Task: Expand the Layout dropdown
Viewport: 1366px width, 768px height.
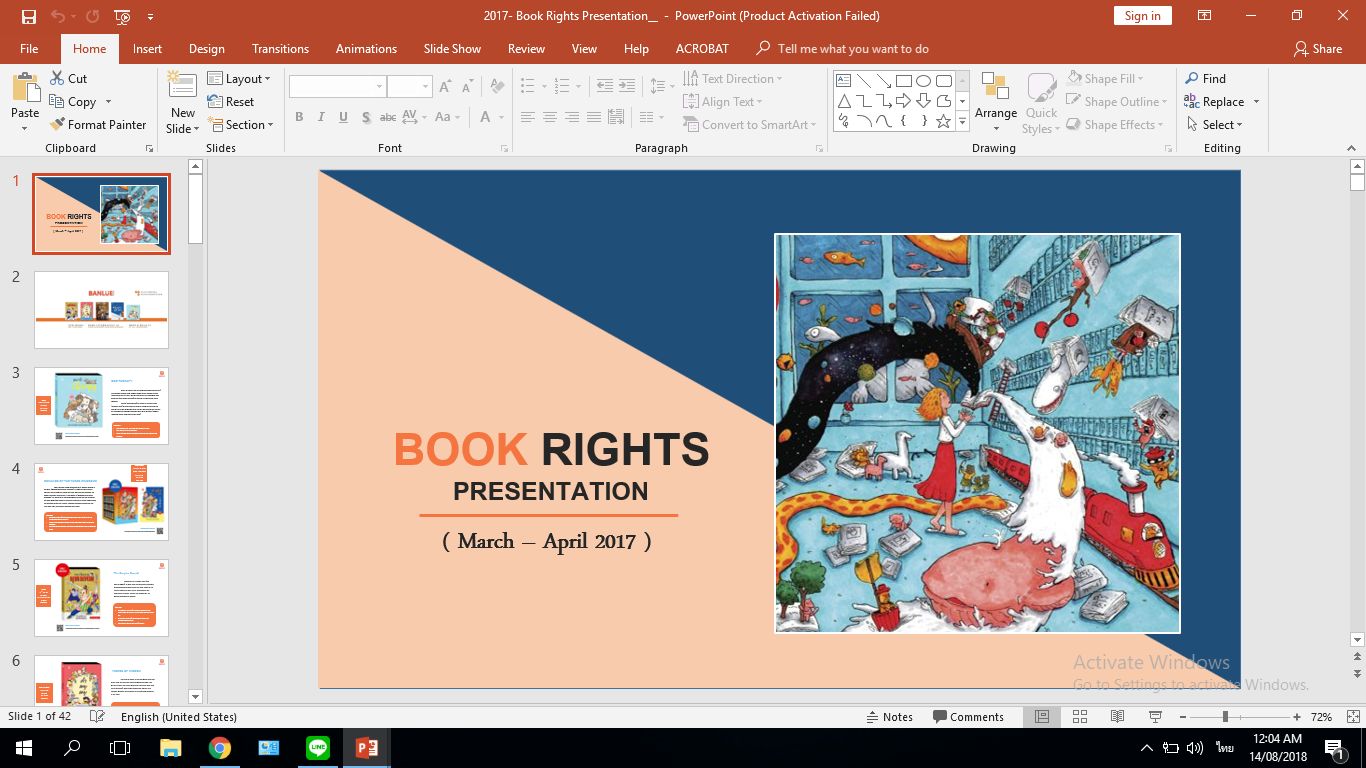Action: pyautogui.click(x=239, y=79)
